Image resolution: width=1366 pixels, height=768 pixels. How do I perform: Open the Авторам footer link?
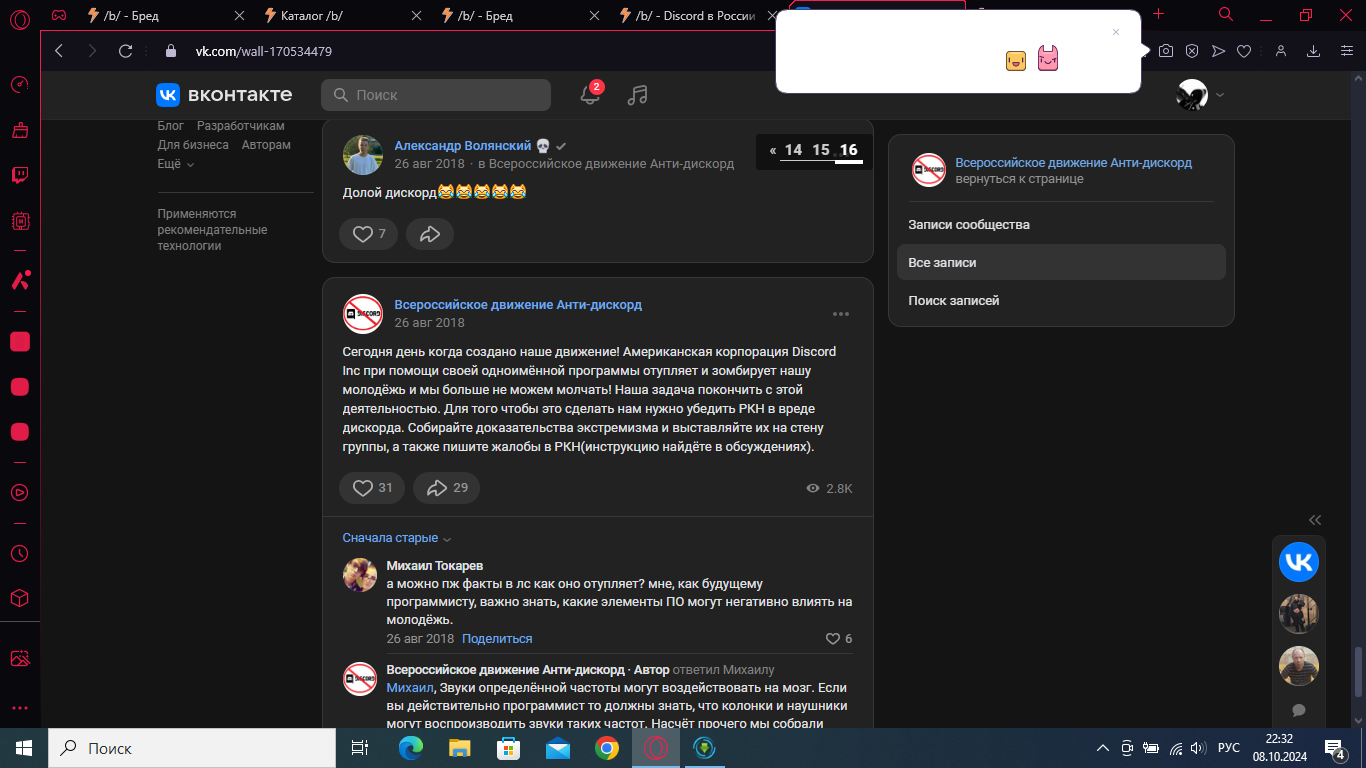(266, 145)
